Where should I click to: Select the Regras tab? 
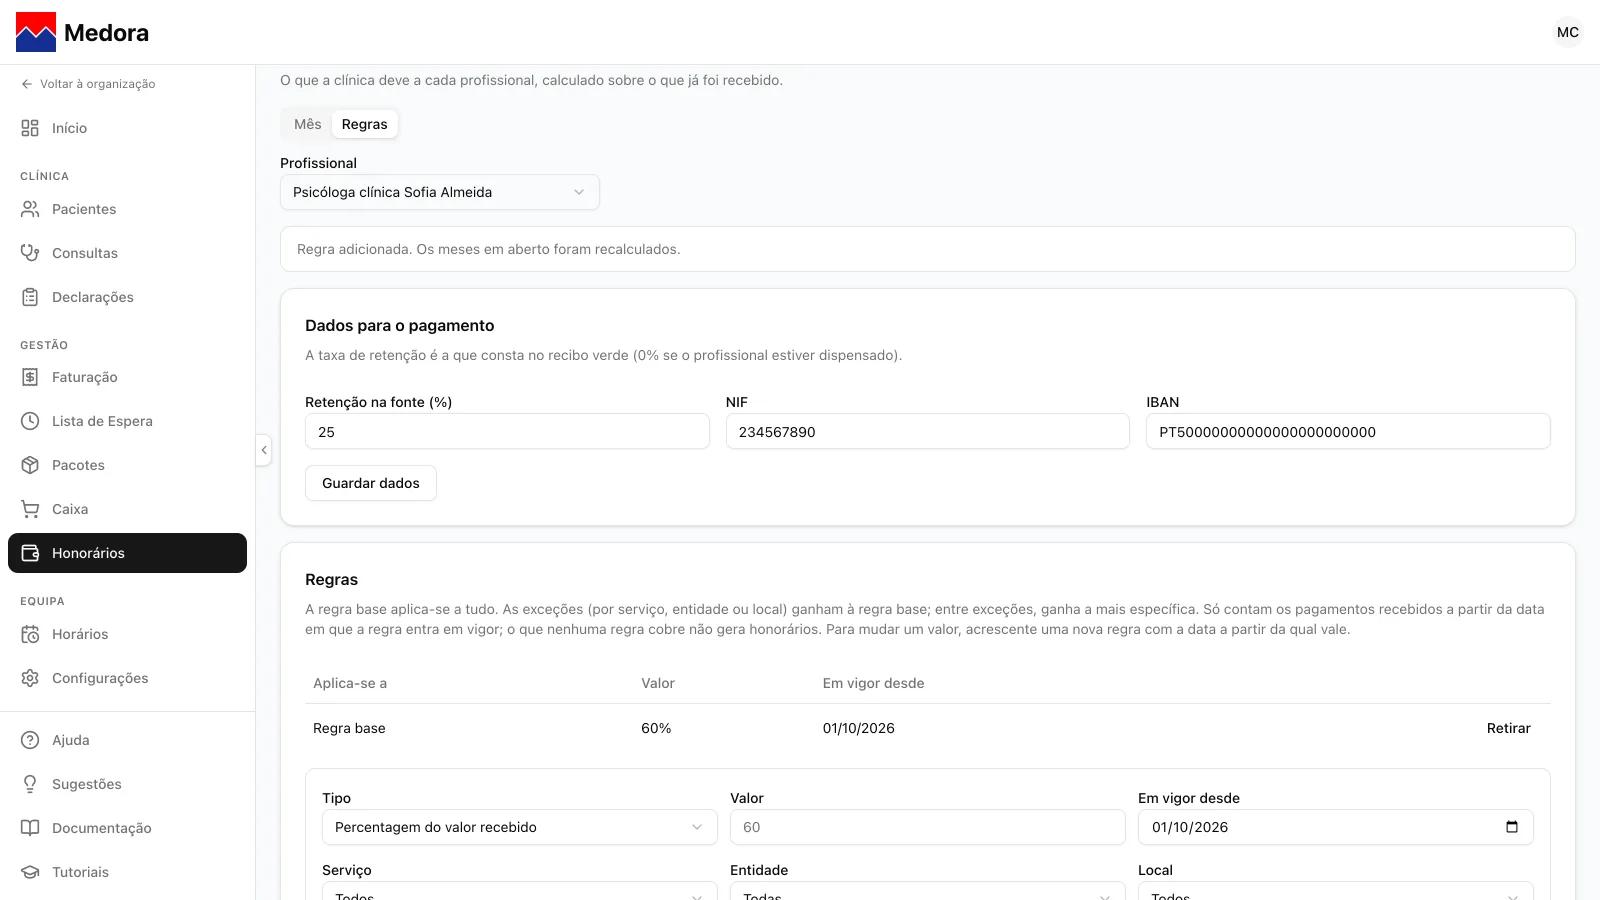365,124
